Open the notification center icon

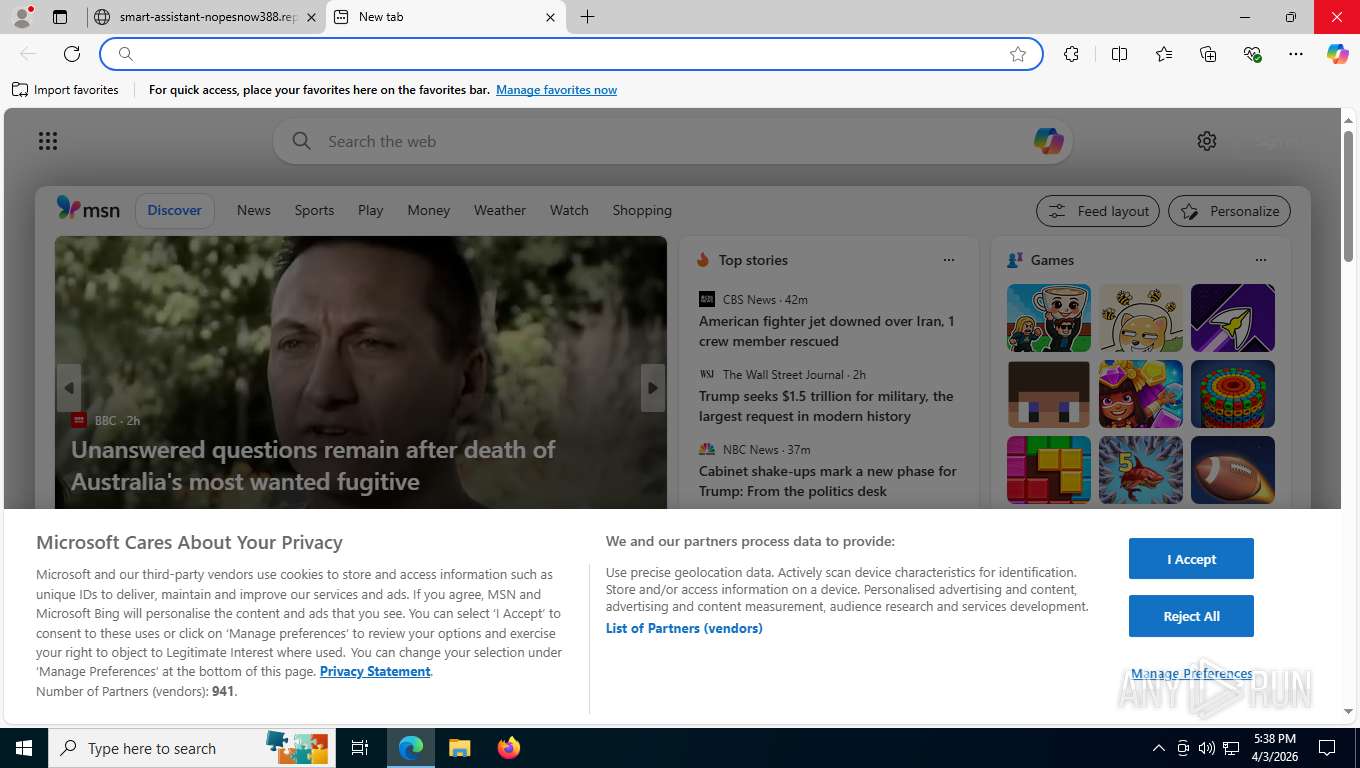coord(1327,748)
